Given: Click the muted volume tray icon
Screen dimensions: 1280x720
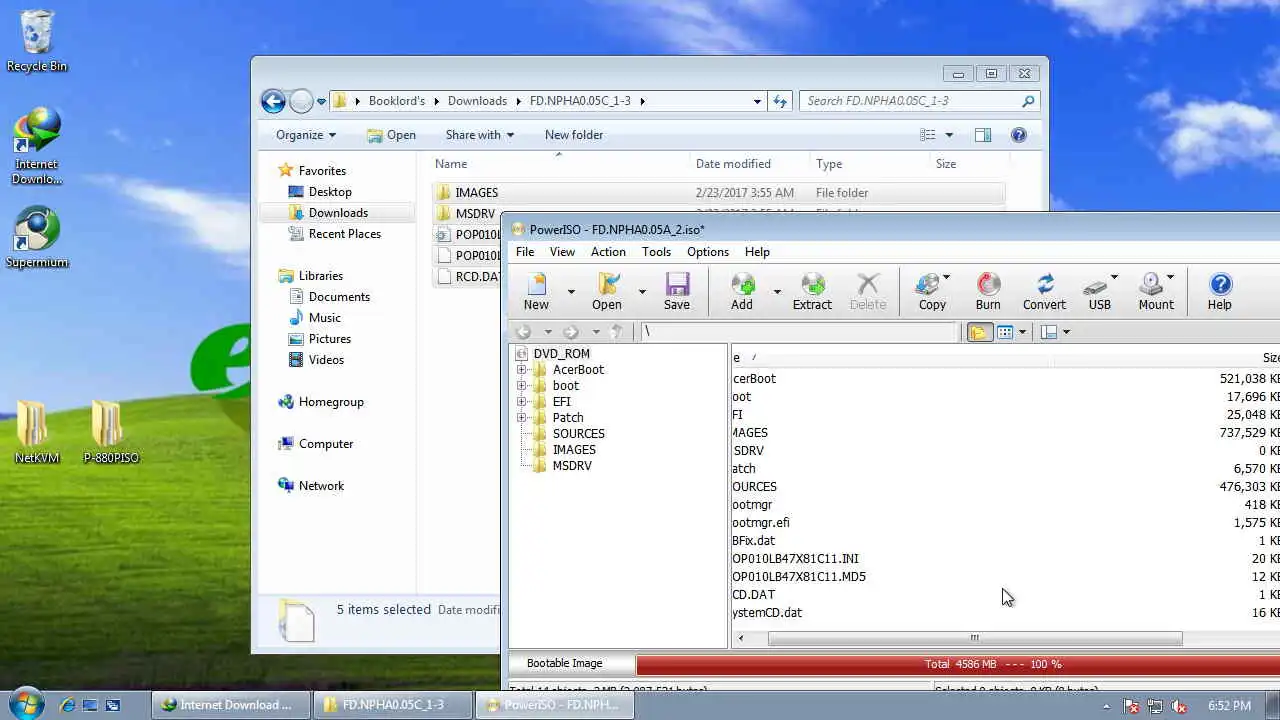Looking at the screenshot, I should click(1177, 706).
